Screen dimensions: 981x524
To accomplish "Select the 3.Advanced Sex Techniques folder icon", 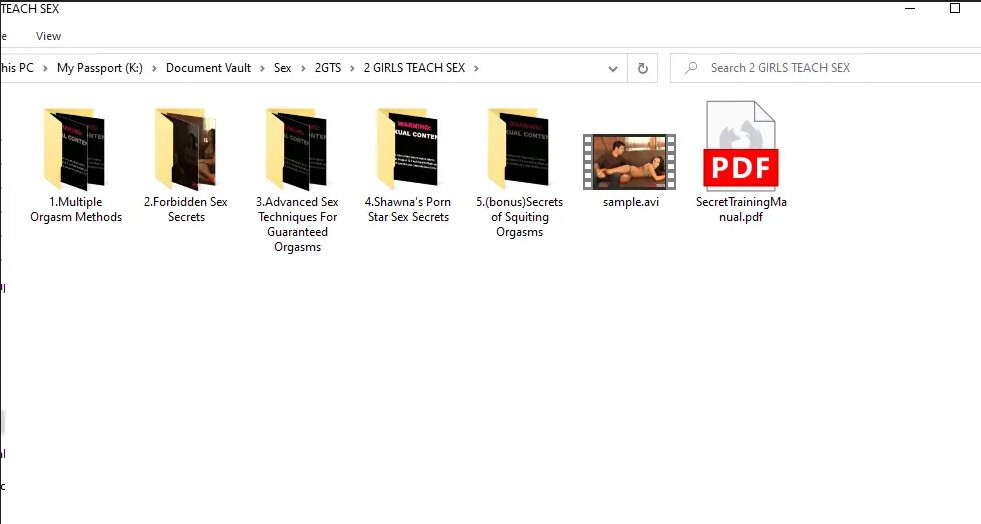I will point(296,149).
